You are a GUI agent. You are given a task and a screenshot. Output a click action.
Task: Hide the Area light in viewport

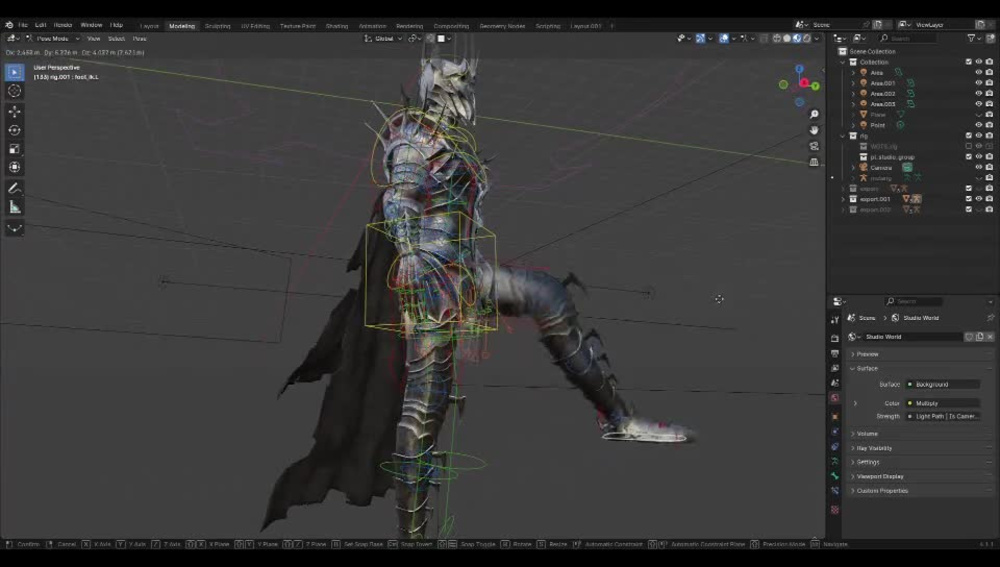[x=978, y=73]
